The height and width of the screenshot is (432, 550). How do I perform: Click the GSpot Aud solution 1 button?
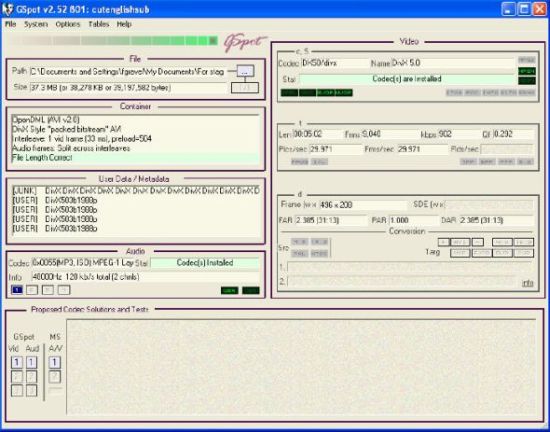pyautogui.click(x=32, y=362)
